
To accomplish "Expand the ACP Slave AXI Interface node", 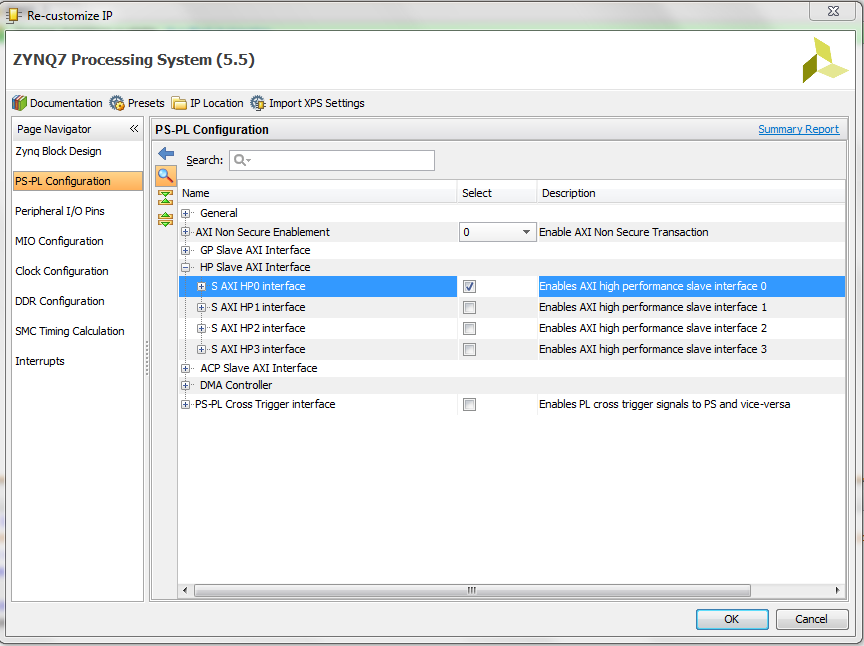I will pos(186,368).
